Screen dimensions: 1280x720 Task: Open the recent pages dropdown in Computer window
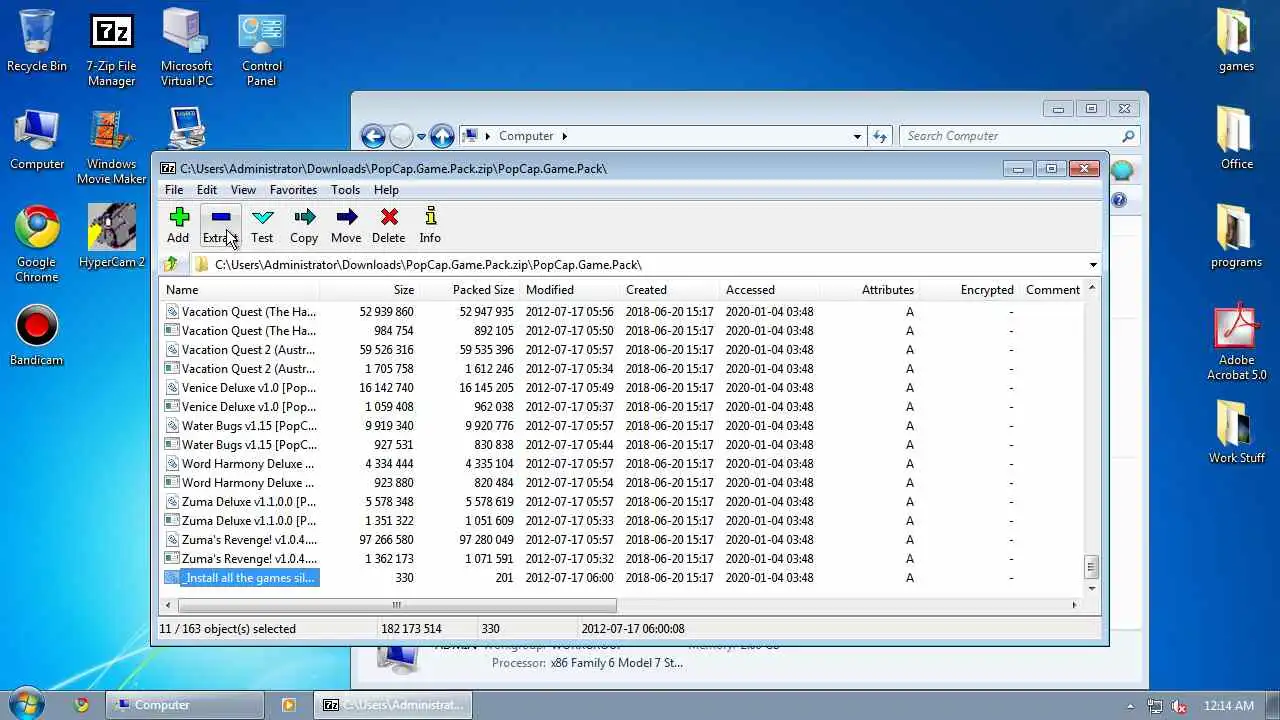point(421,137)
